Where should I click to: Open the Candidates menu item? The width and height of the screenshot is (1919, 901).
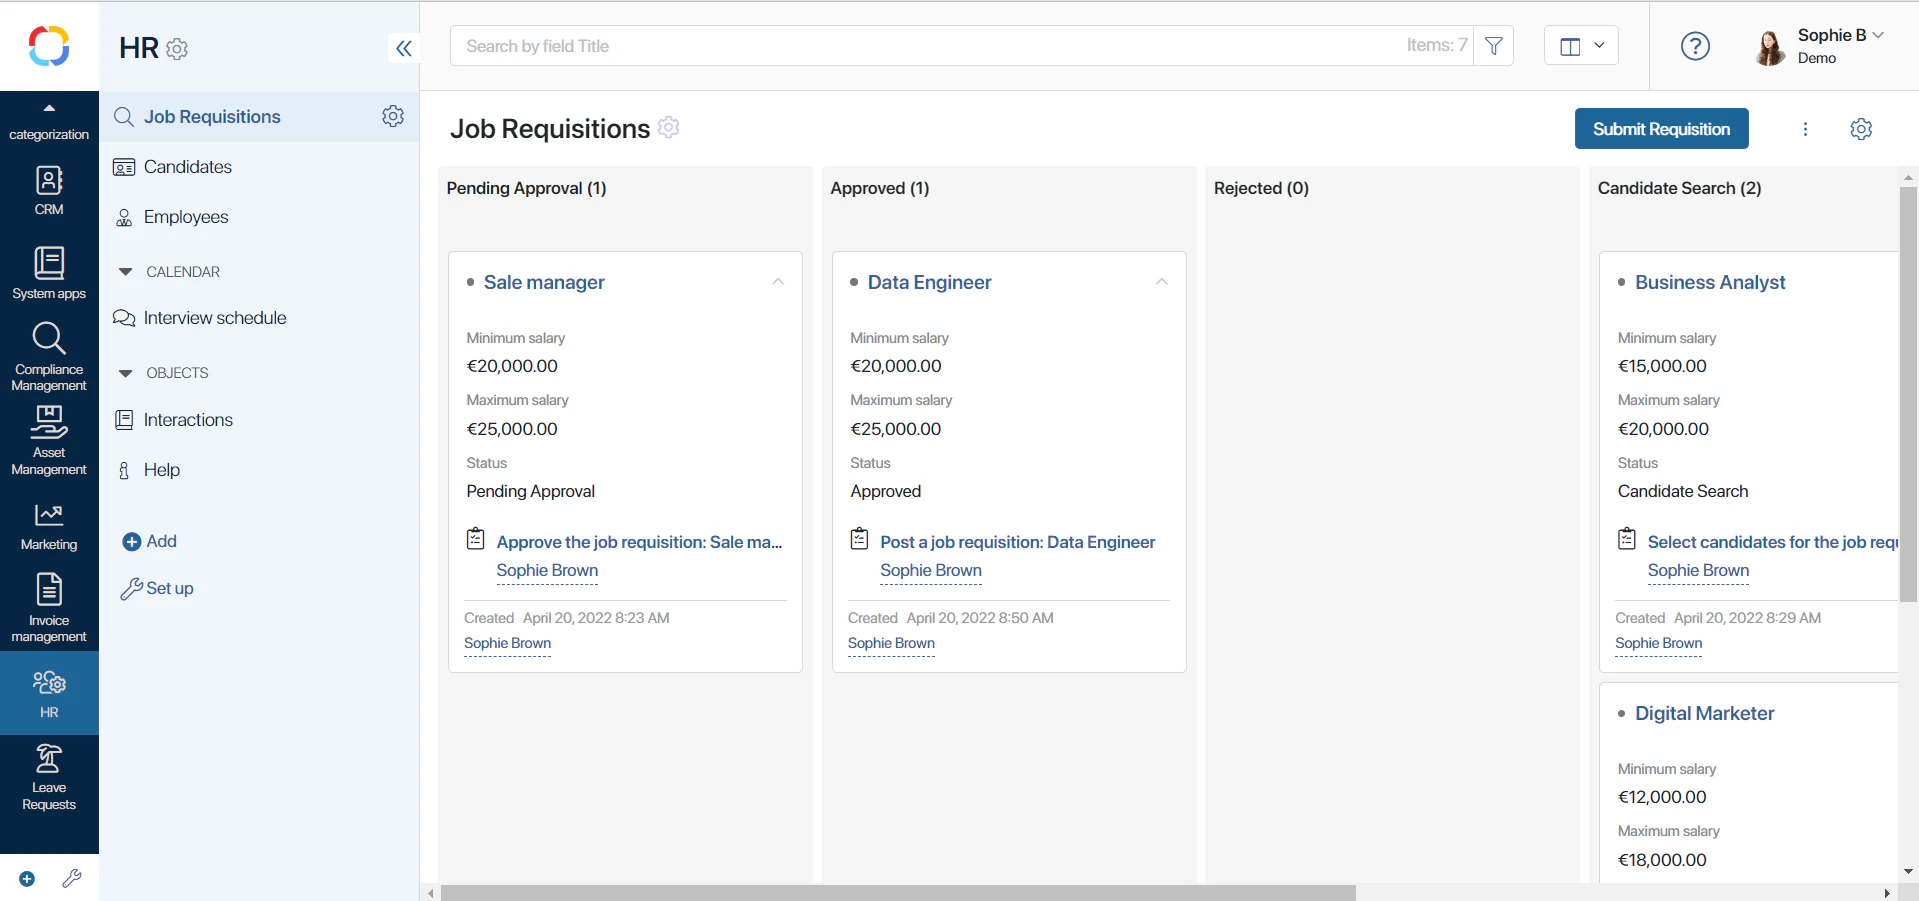tap(187, 167)
